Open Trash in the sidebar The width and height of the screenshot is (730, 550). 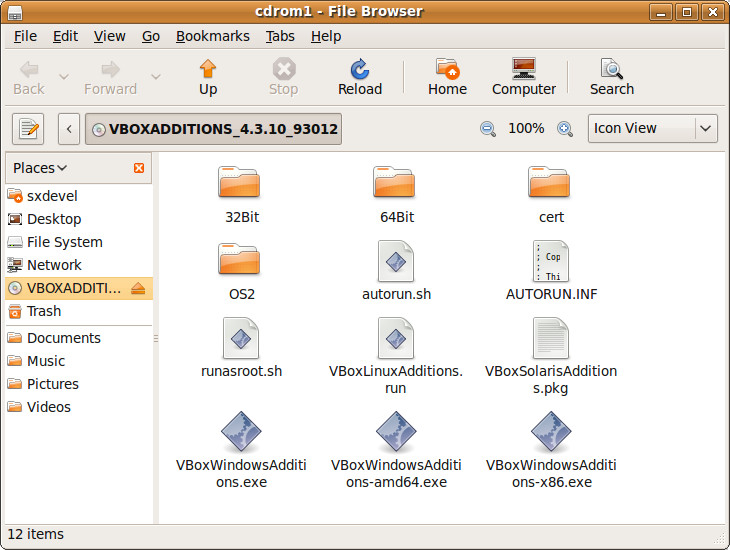click(78, 311)
